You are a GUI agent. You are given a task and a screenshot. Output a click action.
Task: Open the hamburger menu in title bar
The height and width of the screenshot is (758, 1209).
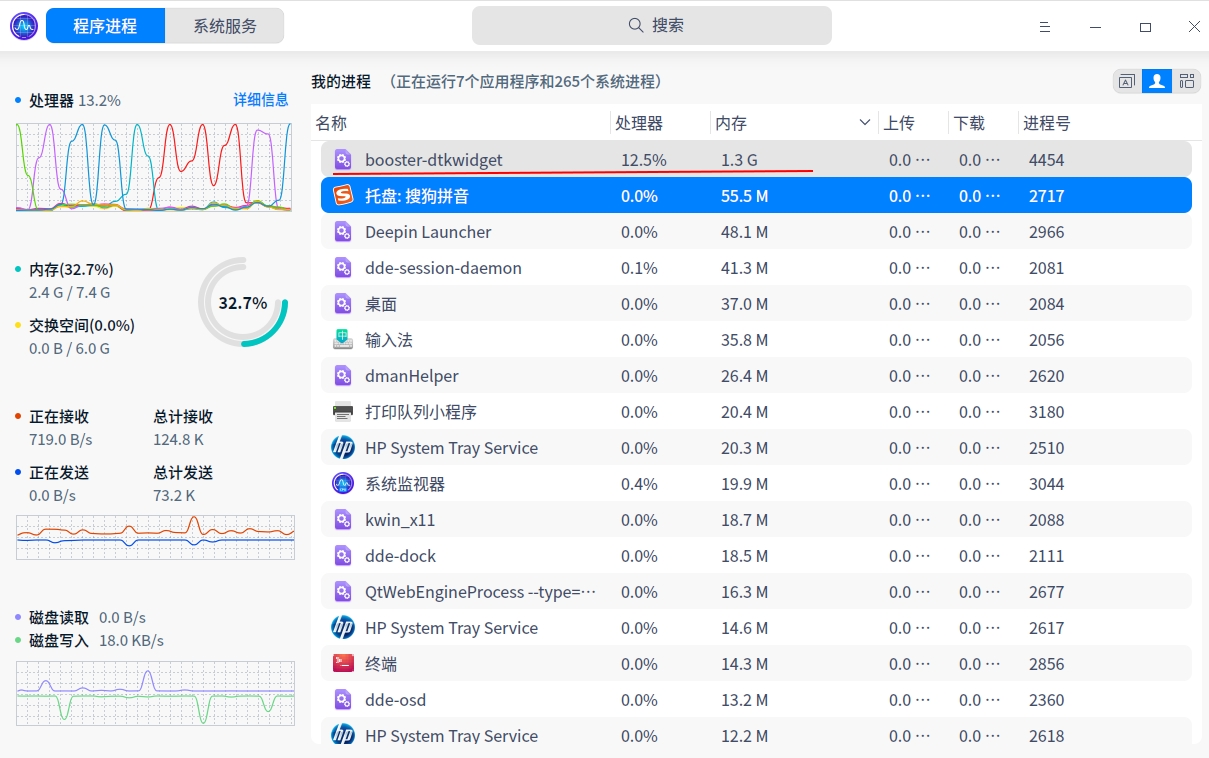[x=1044, y=27]
